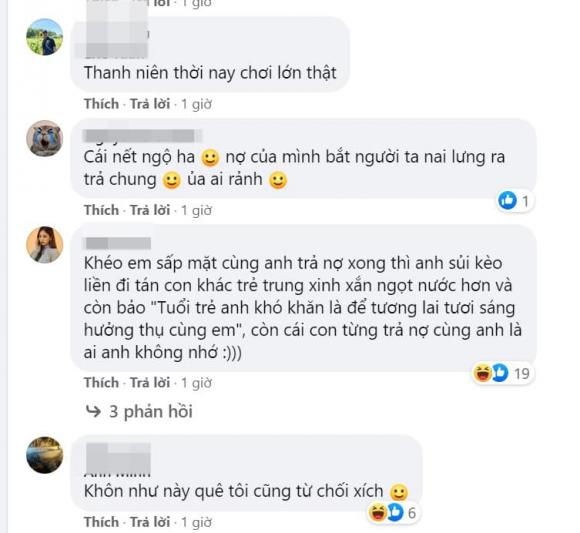Reply to the "Thanh niên thời nay" comment

150,104
